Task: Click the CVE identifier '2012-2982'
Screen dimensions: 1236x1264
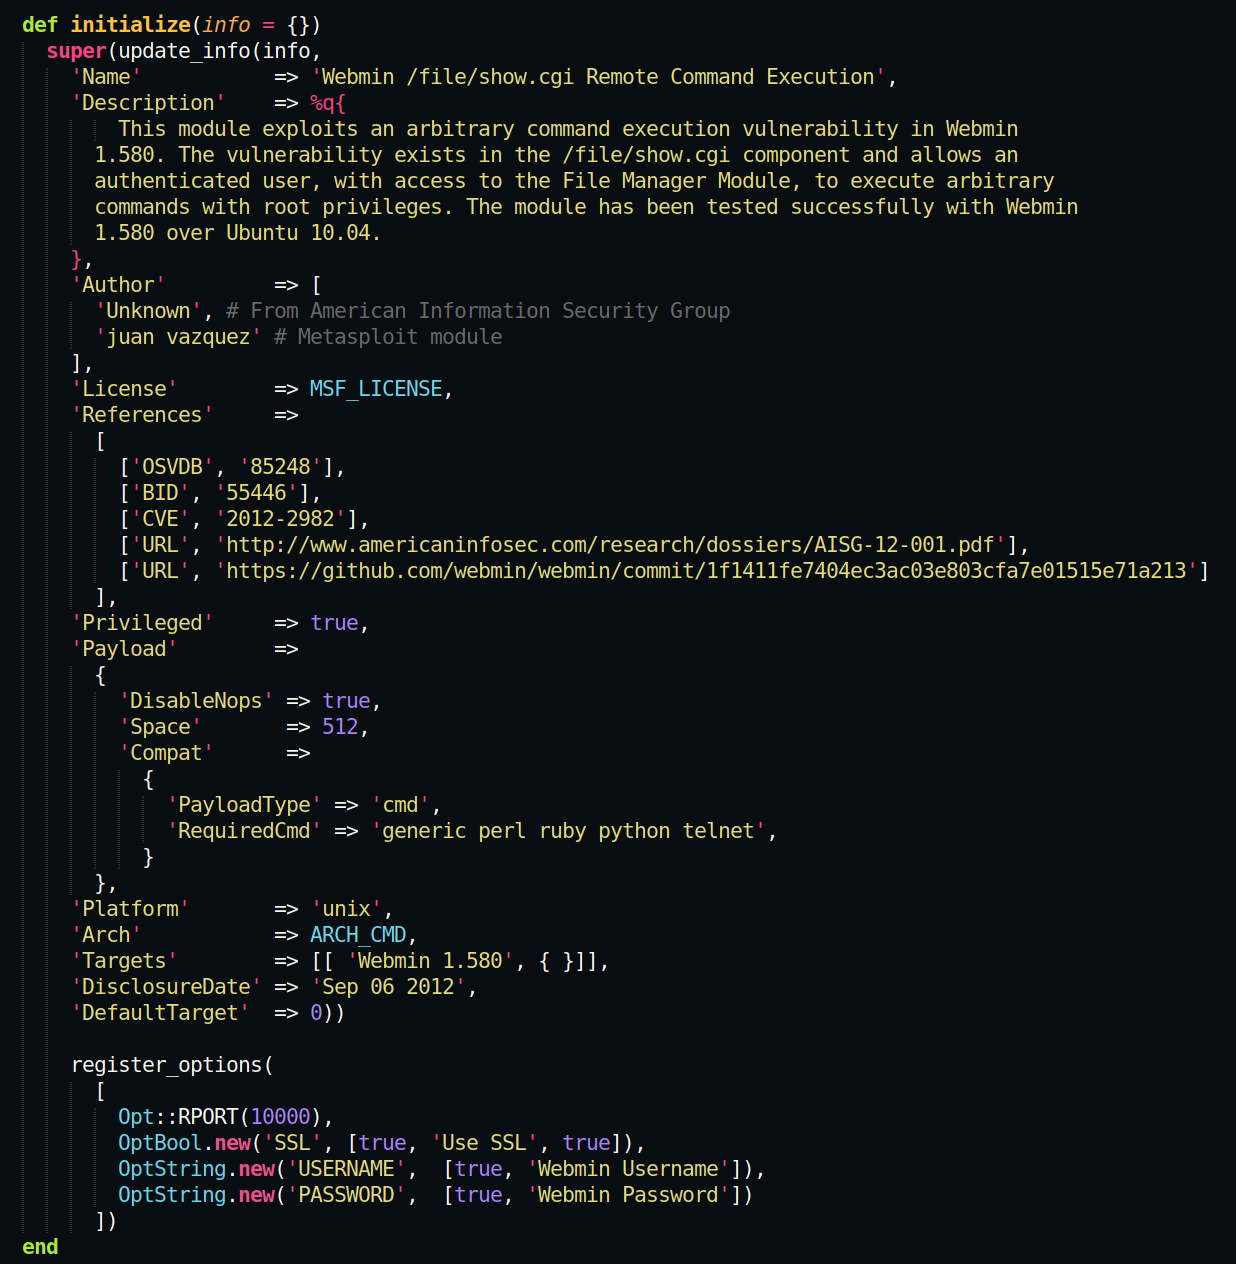Action: [280, 519]
